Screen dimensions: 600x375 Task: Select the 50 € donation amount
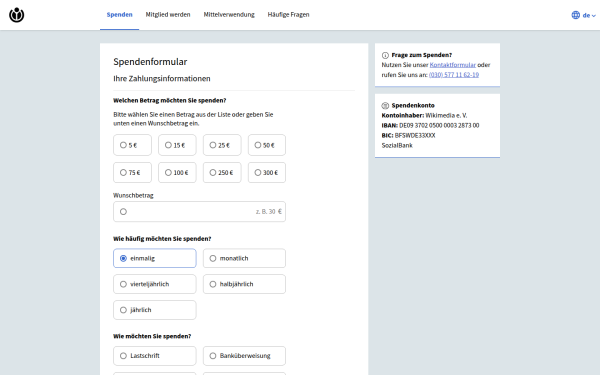pyautogui.click(x=267, y=145)
